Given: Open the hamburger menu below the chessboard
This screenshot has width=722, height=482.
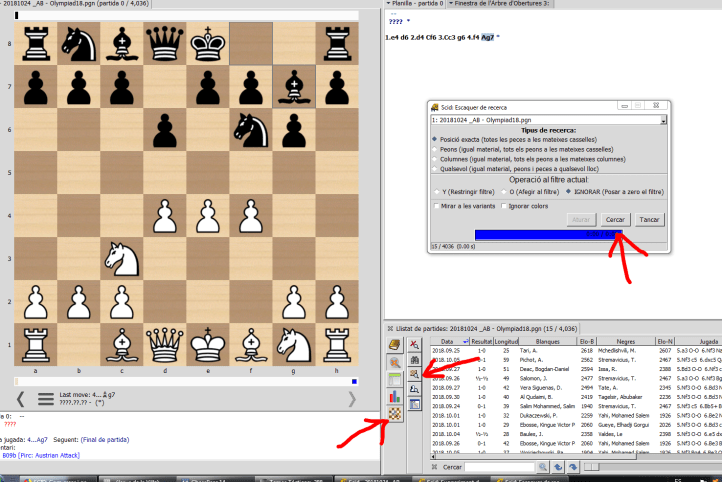Looking at the screenshot, I should point(45,399).
